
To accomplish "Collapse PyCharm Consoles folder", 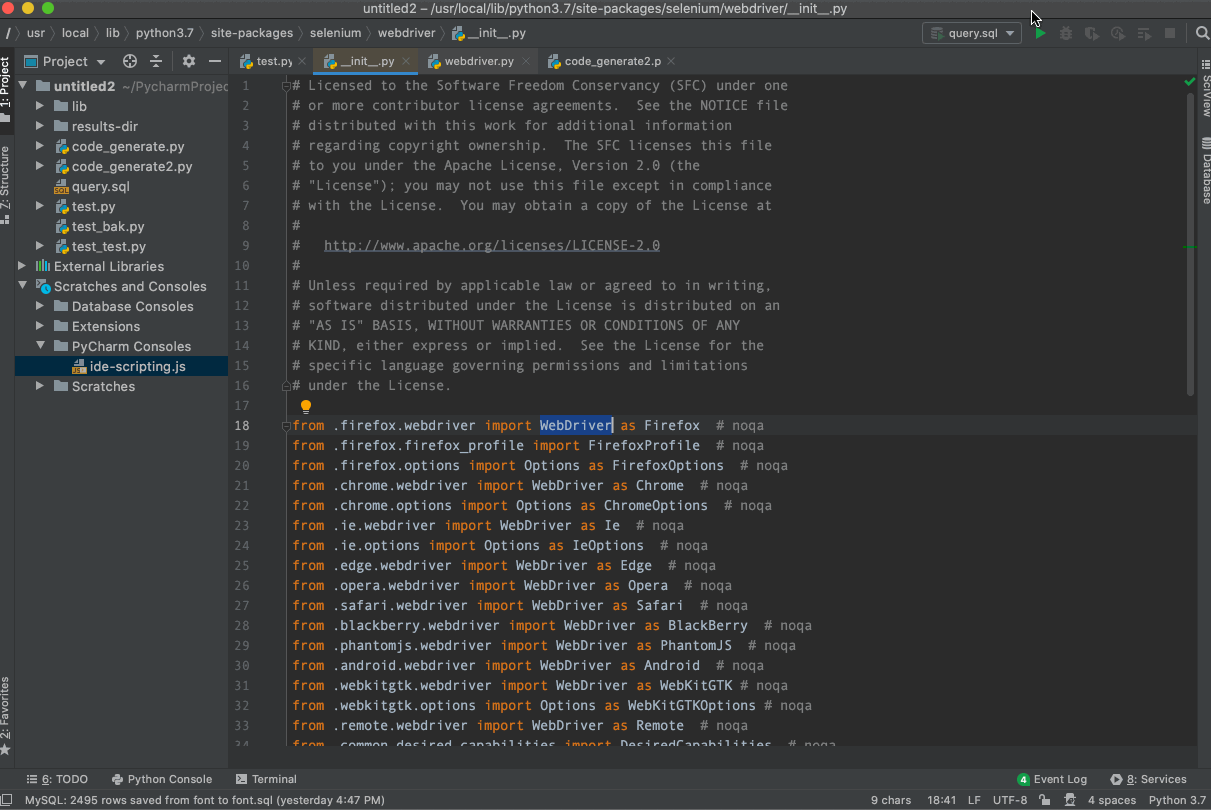I will (40, 346).
